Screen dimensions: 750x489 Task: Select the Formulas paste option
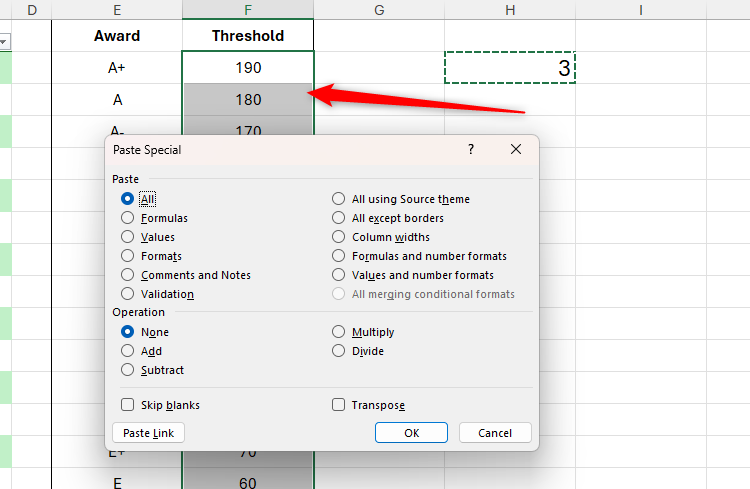(127, 218)
